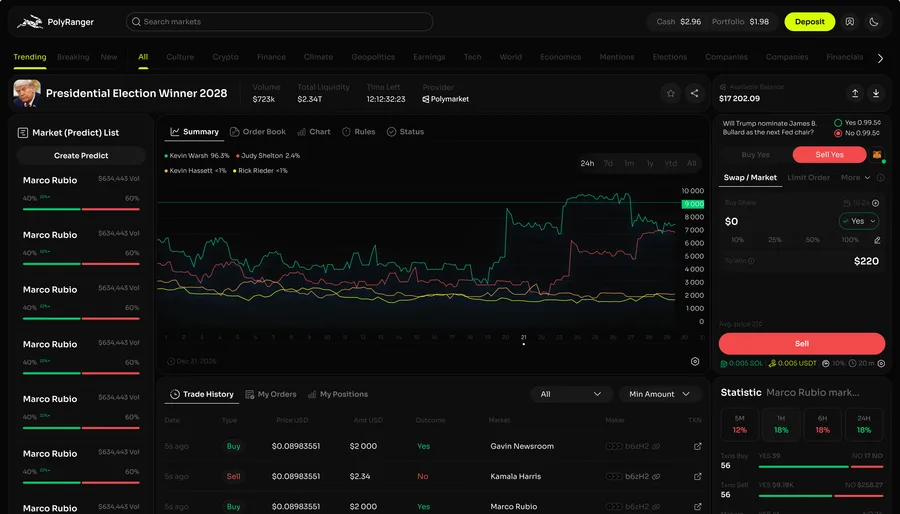900x514 pixels.
Task: Select the 7d chart range
Action: click(x=608, y=163)
